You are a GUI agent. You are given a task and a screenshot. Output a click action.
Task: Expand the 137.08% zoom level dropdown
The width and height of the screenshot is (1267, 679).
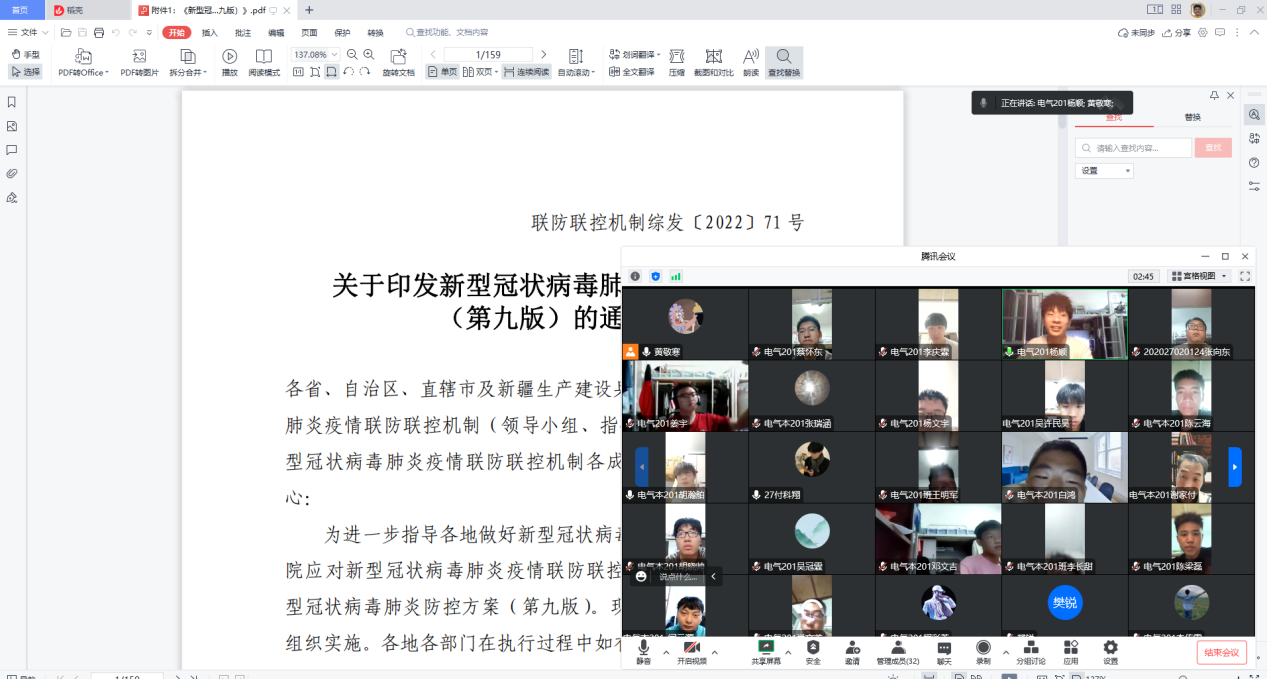click(334, 54)
